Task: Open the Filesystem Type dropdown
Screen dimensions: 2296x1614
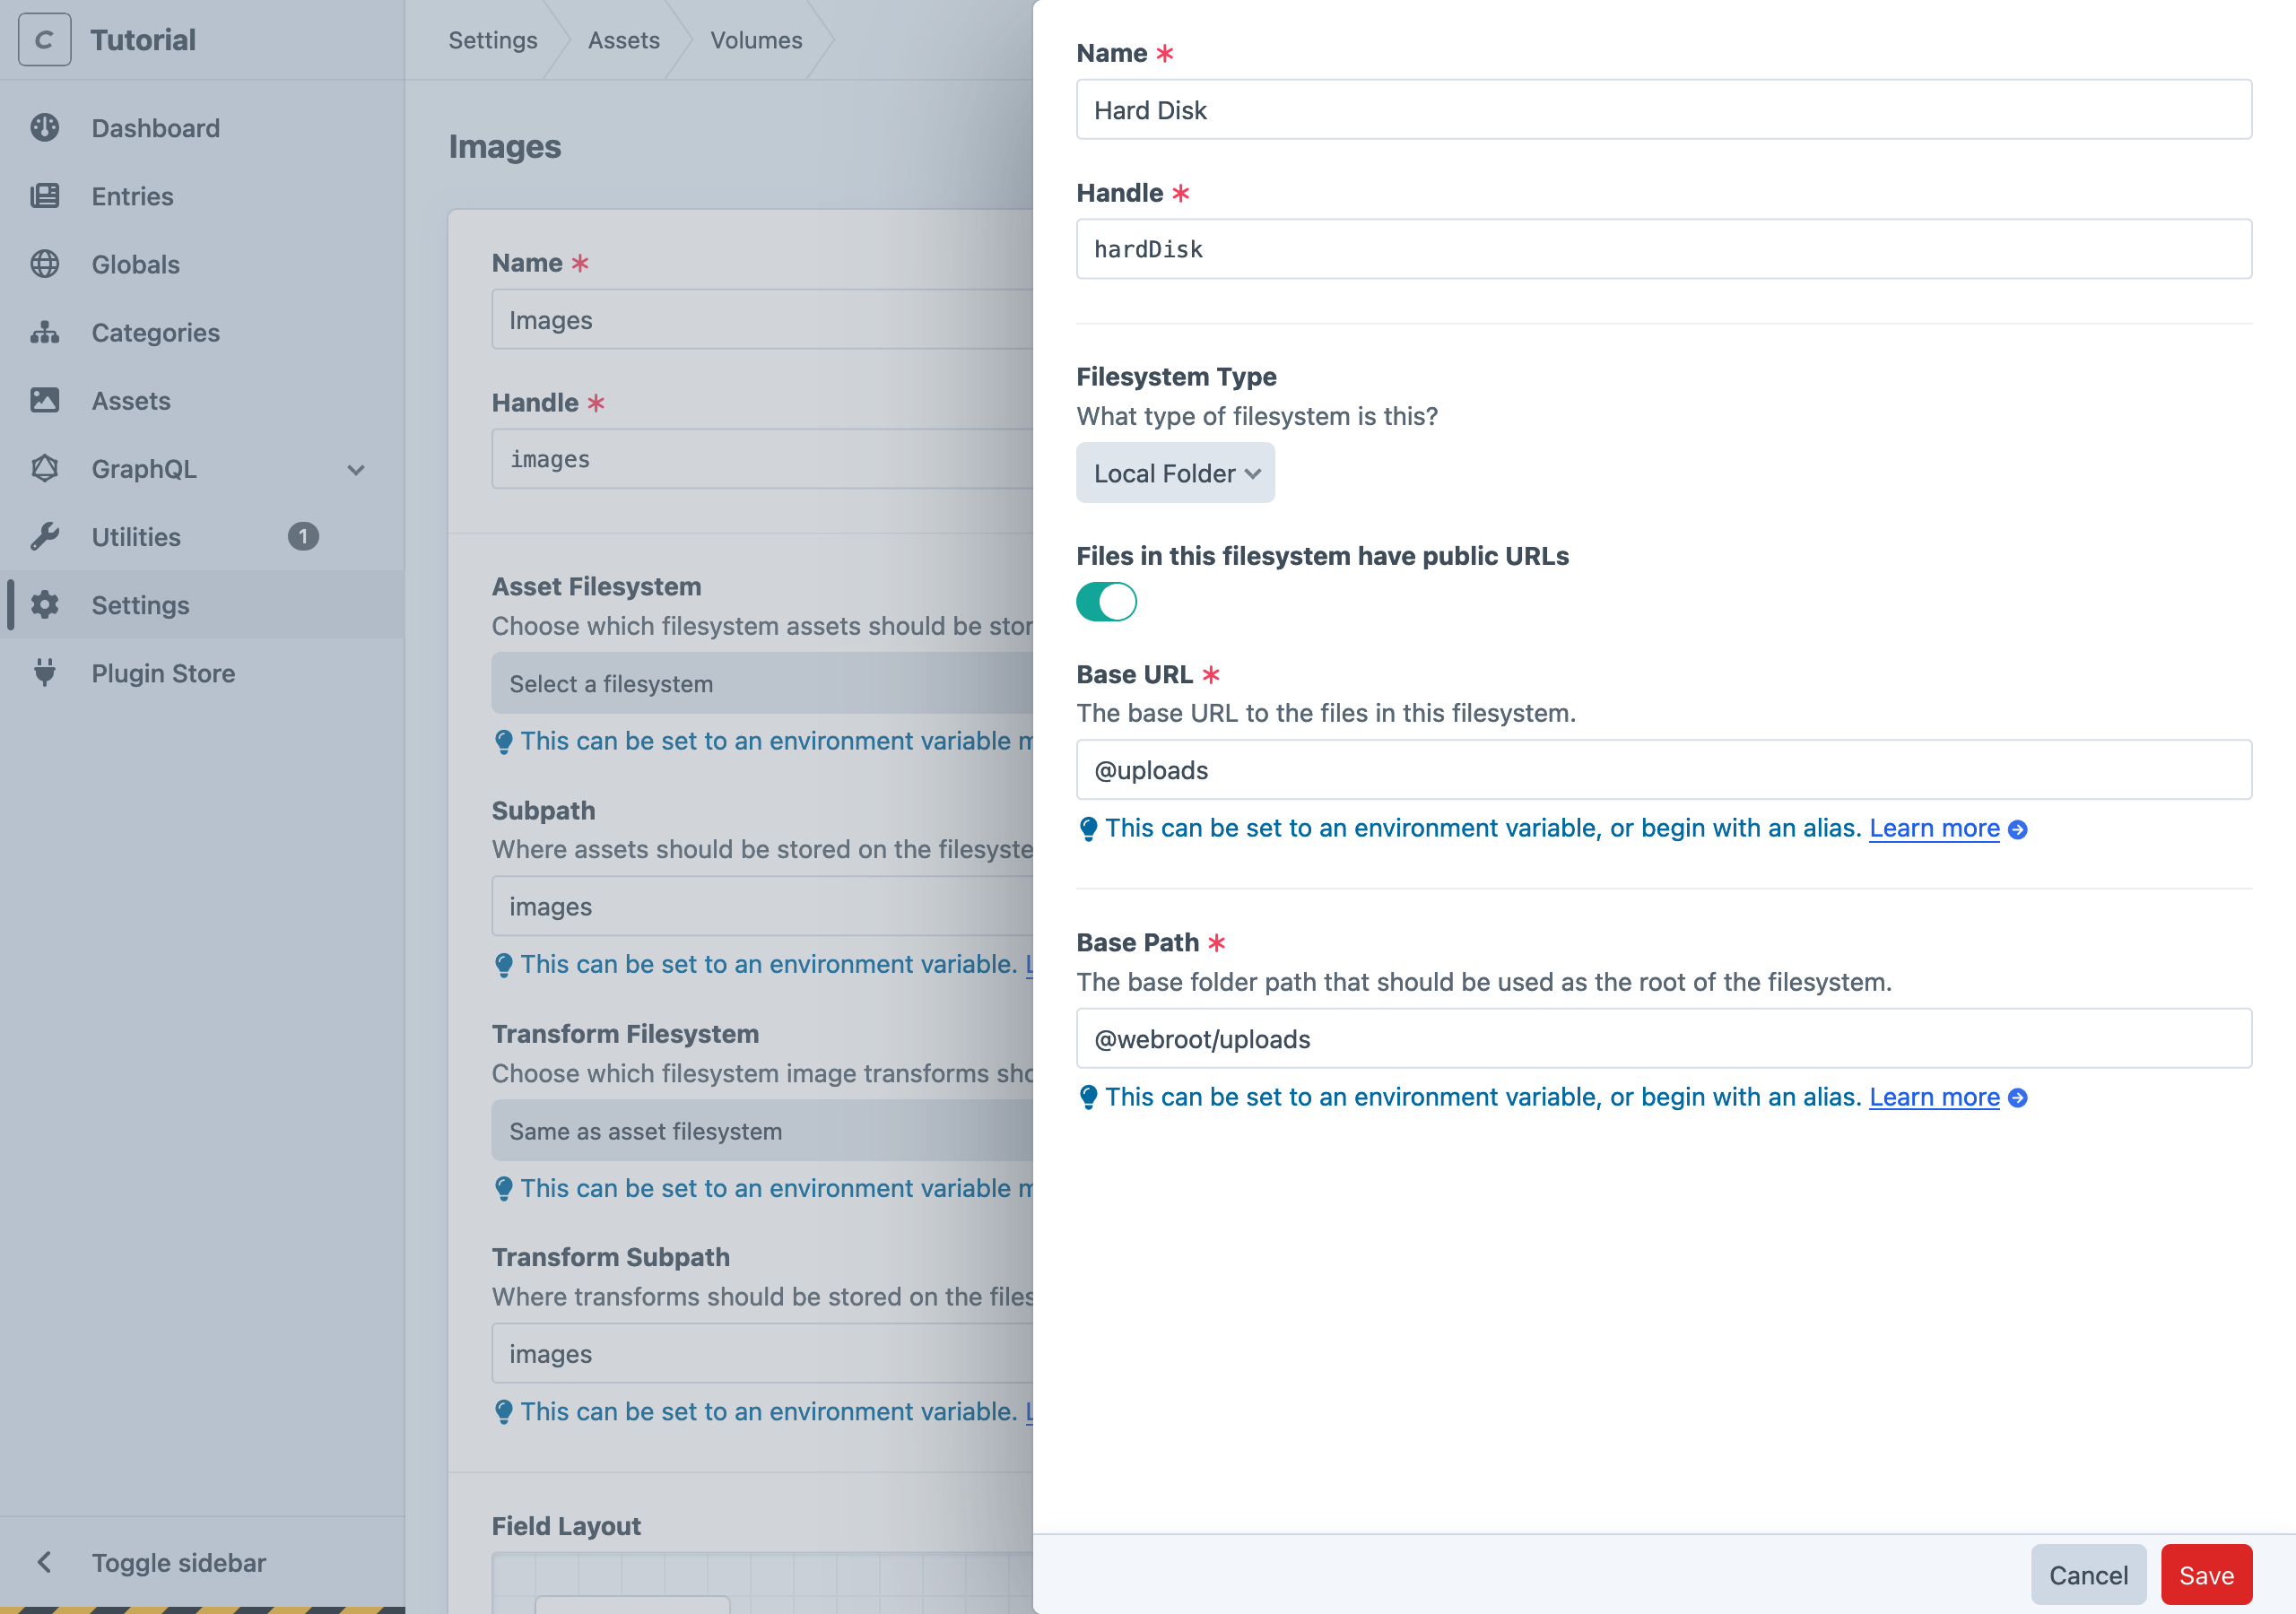Action: click(x=1176, y=472)
